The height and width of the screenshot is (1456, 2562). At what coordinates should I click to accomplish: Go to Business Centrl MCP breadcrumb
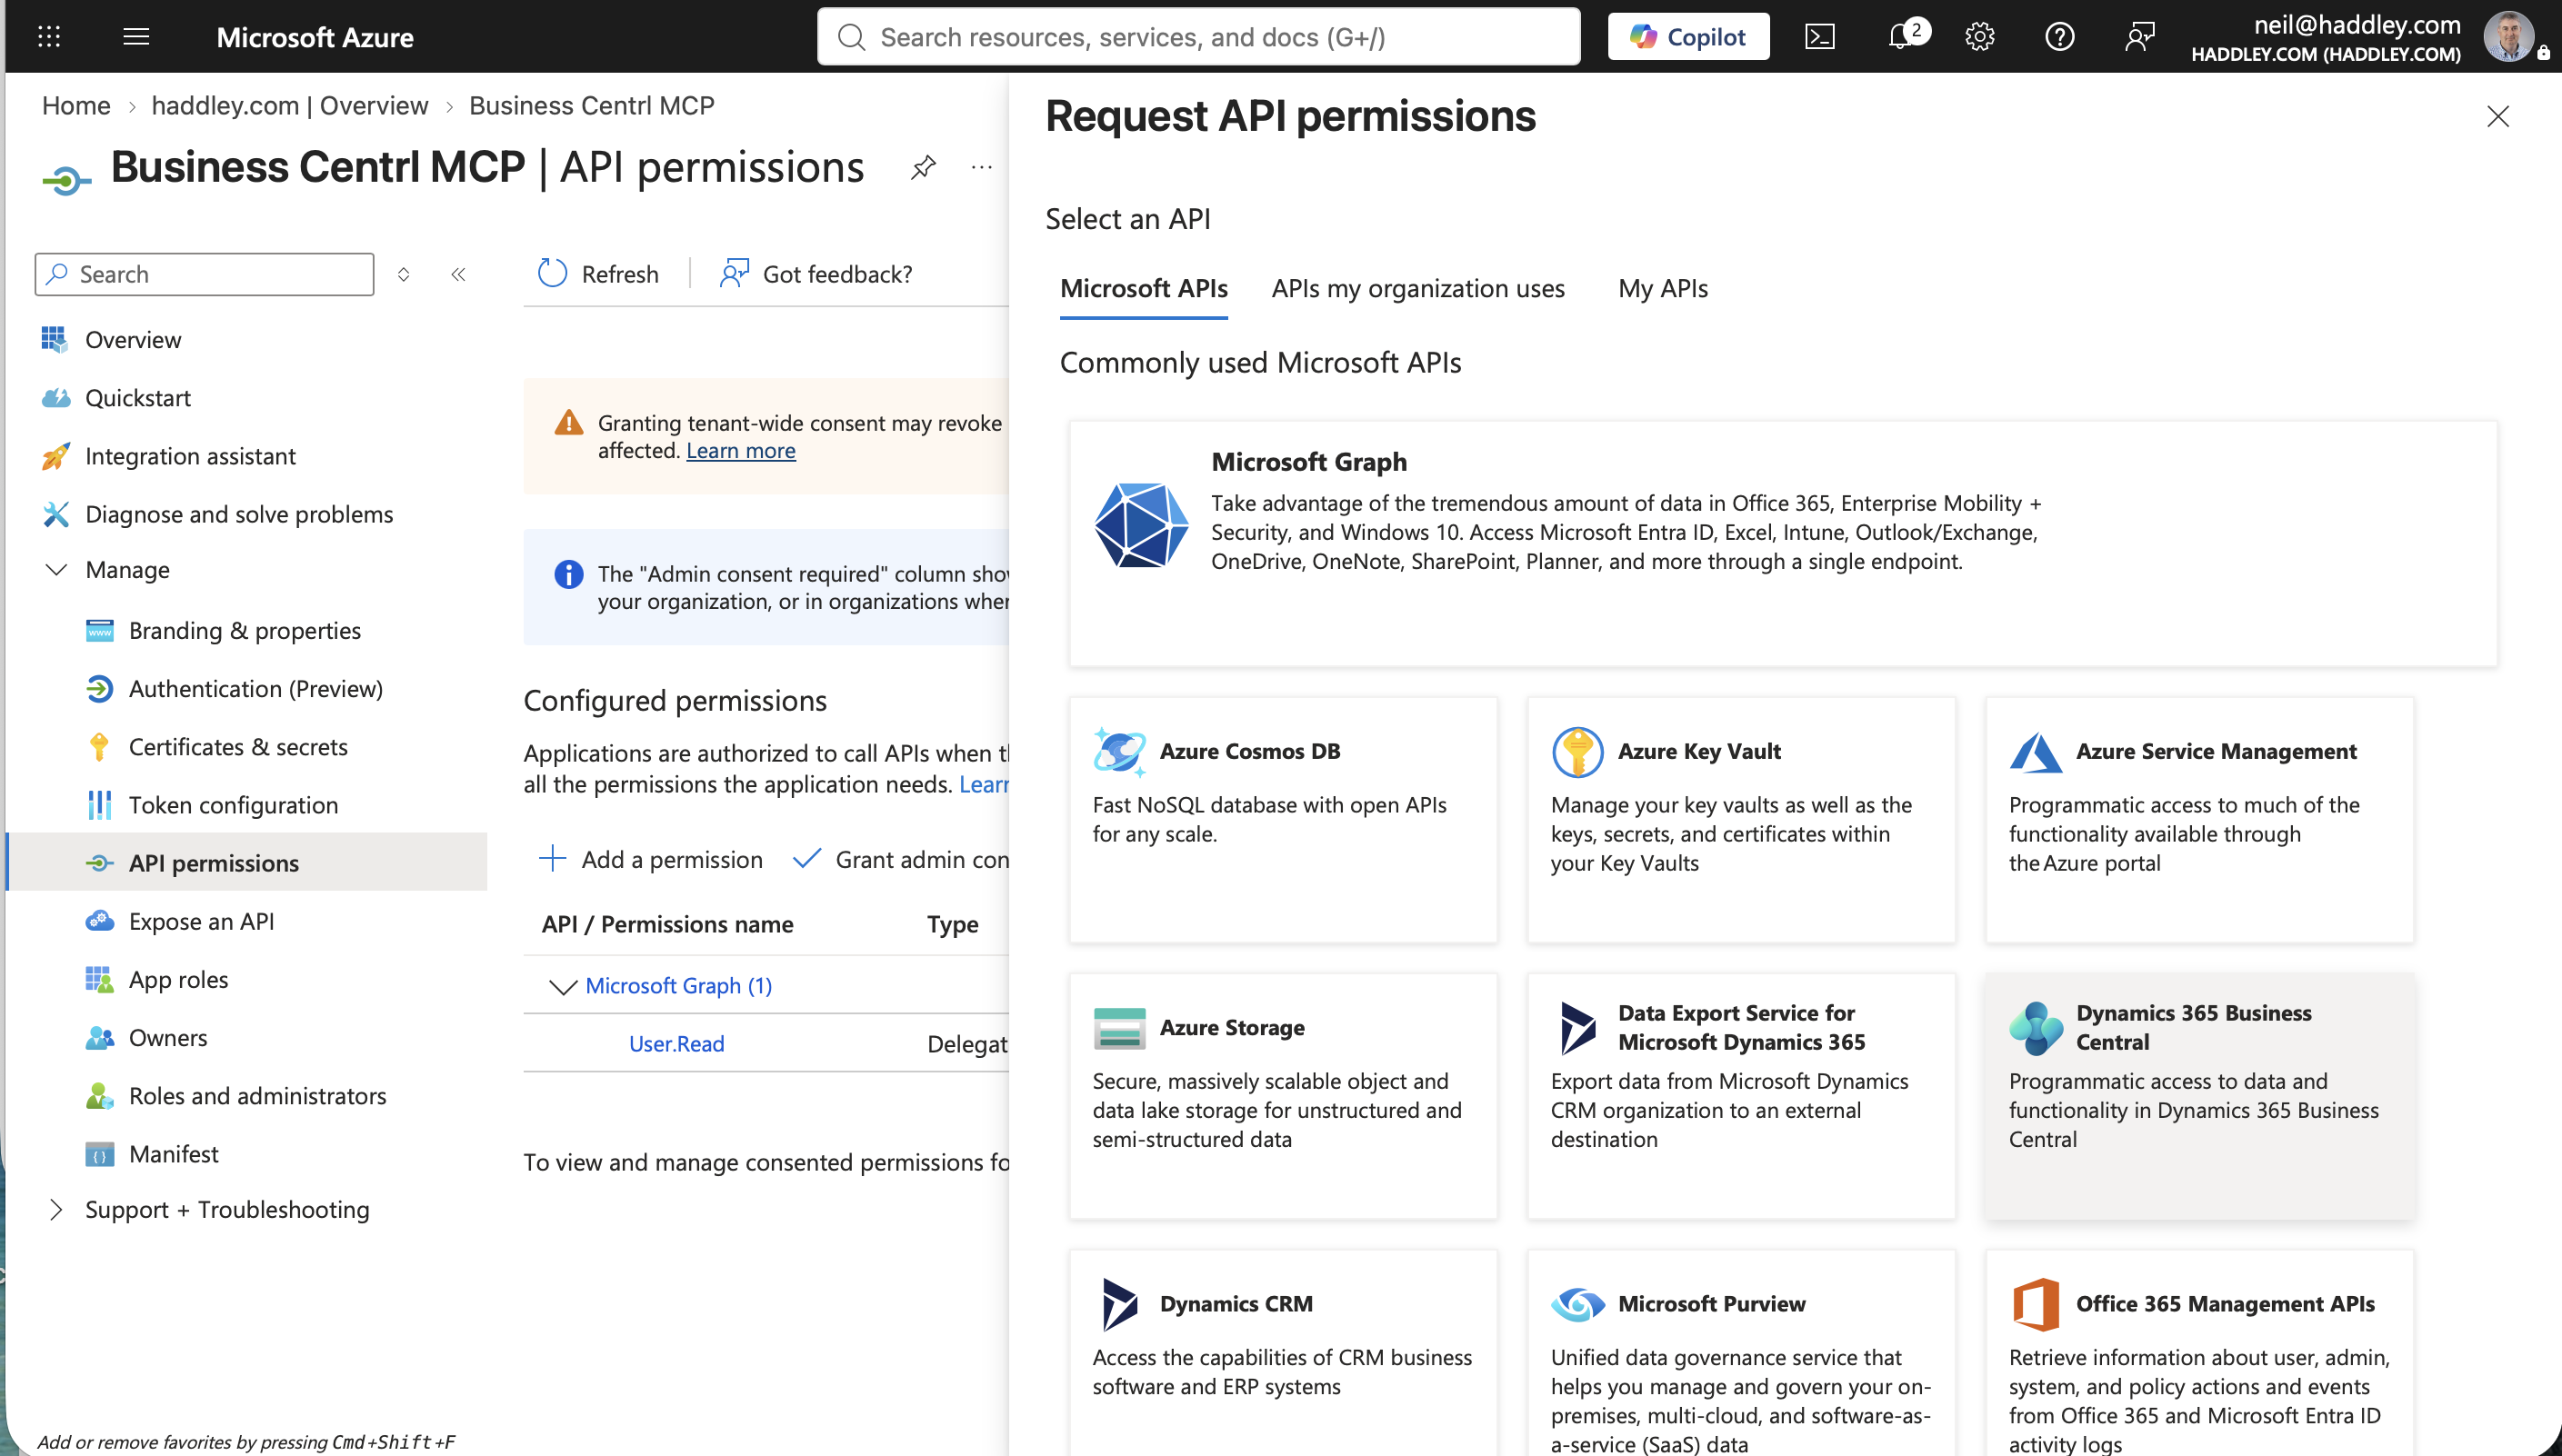[x=592, y=106]
